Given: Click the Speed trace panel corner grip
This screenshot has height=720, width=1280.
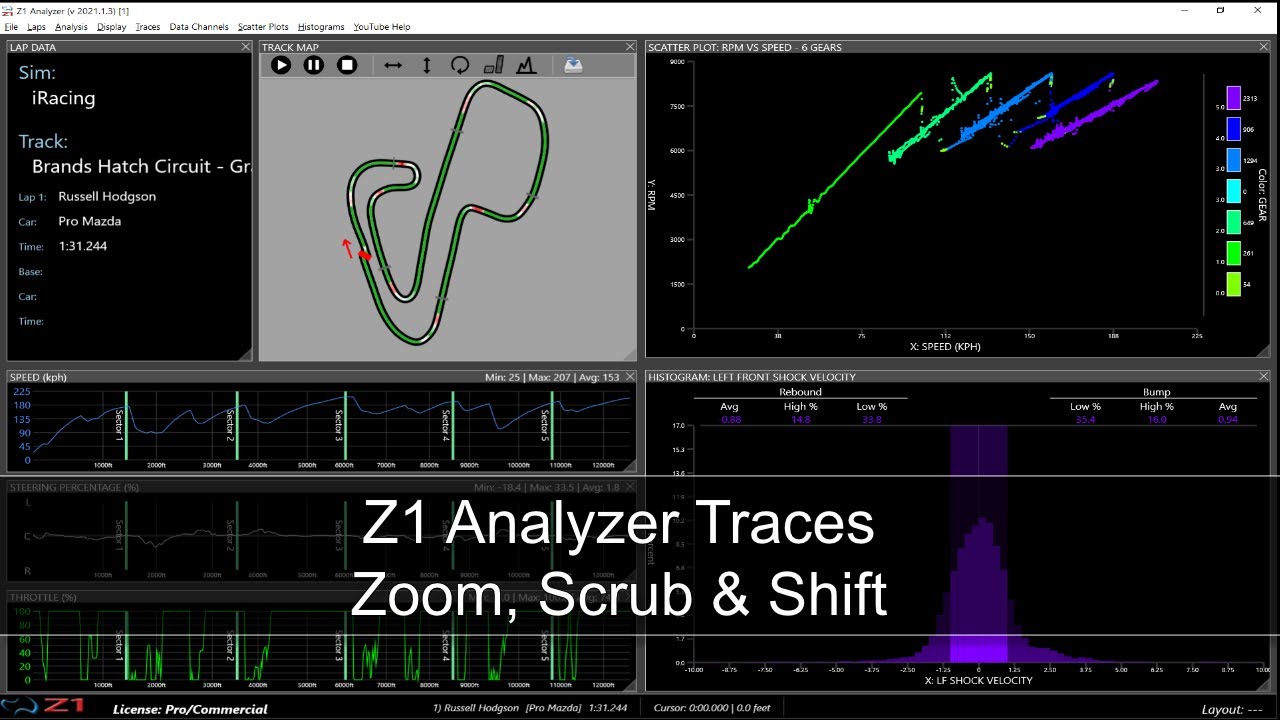Looking at the screenshot, I should pyautogui.click(x=630, y=465).
